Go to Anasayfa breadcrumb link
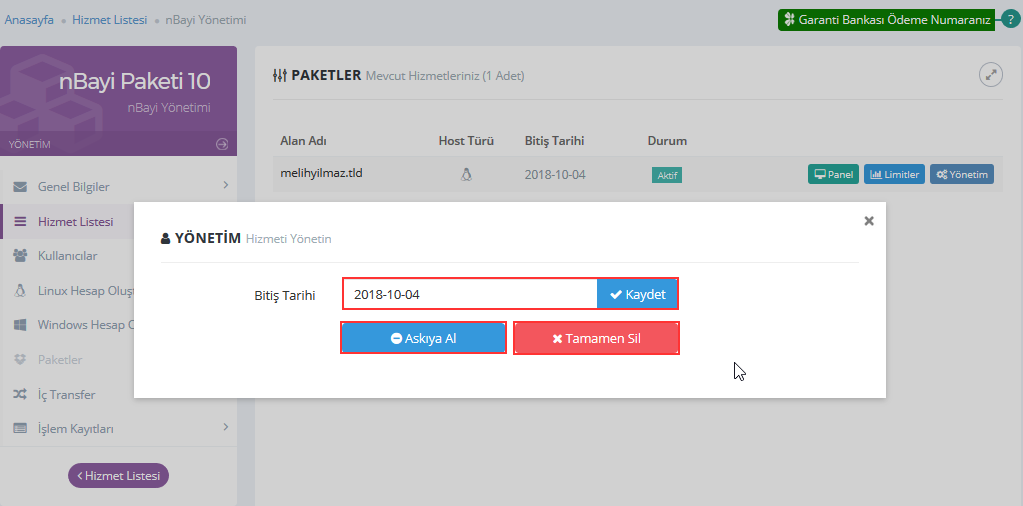Screen dimensions: 1023x506 (29, 20)
